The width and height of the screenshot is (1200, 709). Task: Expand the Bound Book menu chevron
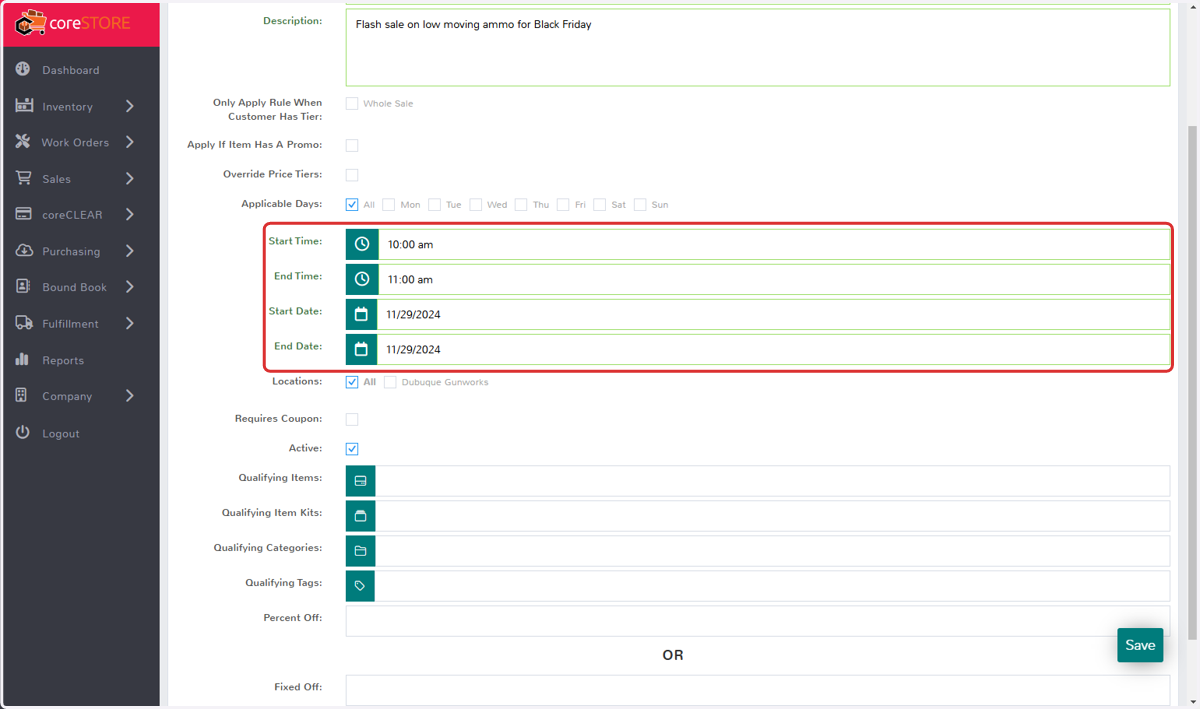pos(130,287)
